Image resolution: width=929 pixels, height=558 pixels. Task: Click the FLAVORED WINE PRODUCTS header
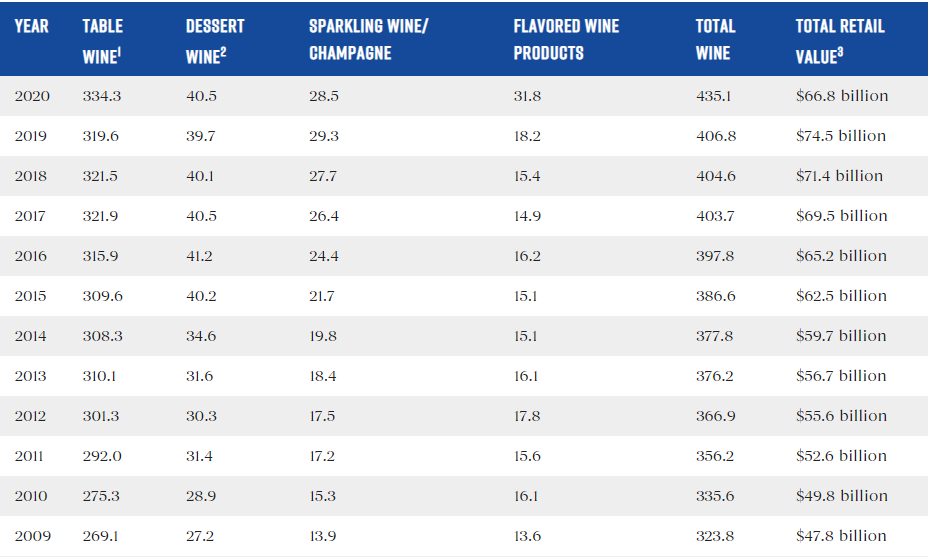pyautogui.click(x=566, y=39)
